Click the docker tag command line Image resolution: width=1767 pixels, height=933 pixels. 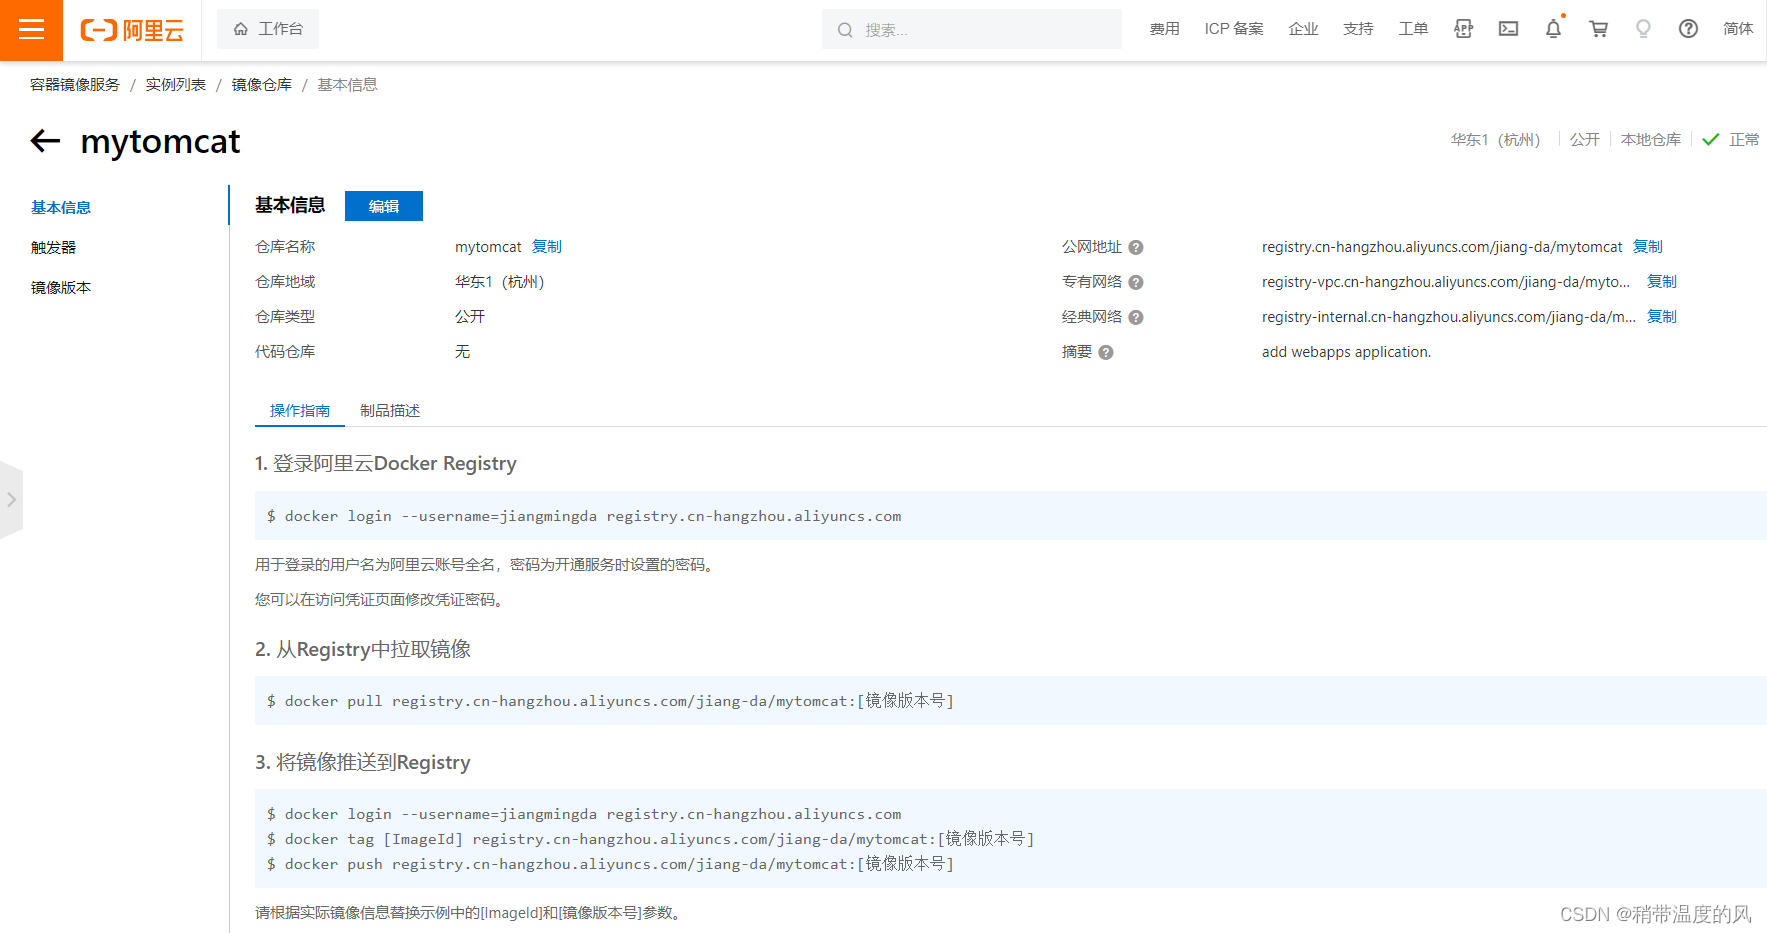(650, 839)
